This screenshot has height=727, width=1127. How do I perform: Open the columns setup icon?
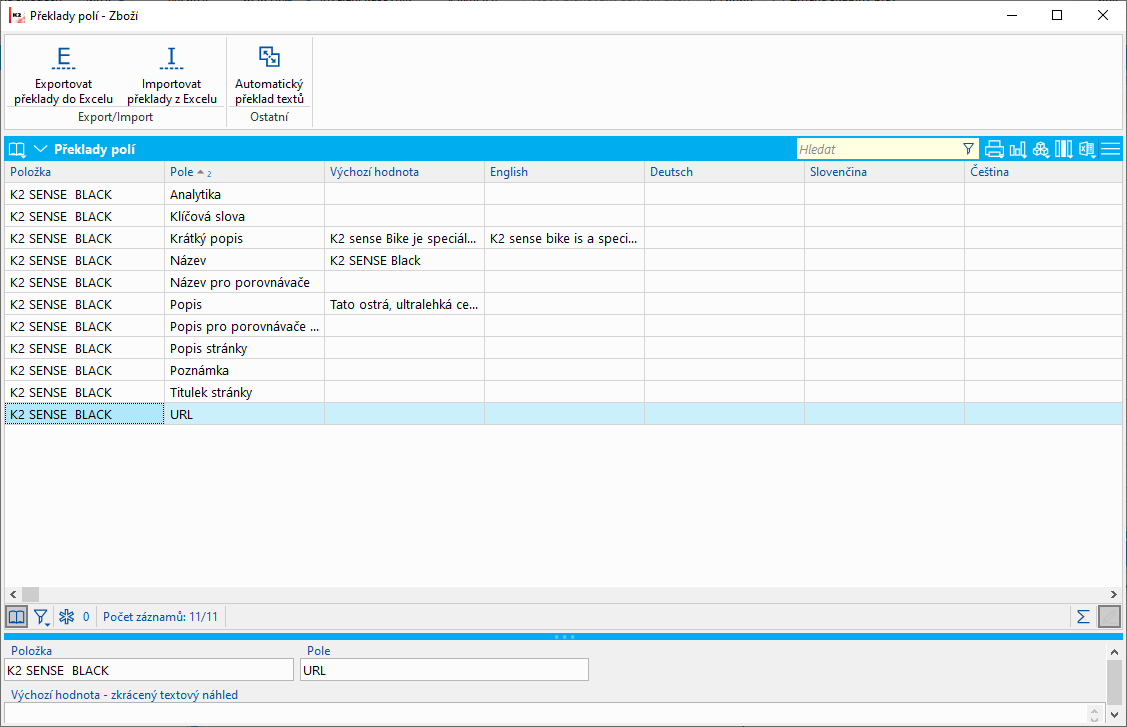[1064, 149]
